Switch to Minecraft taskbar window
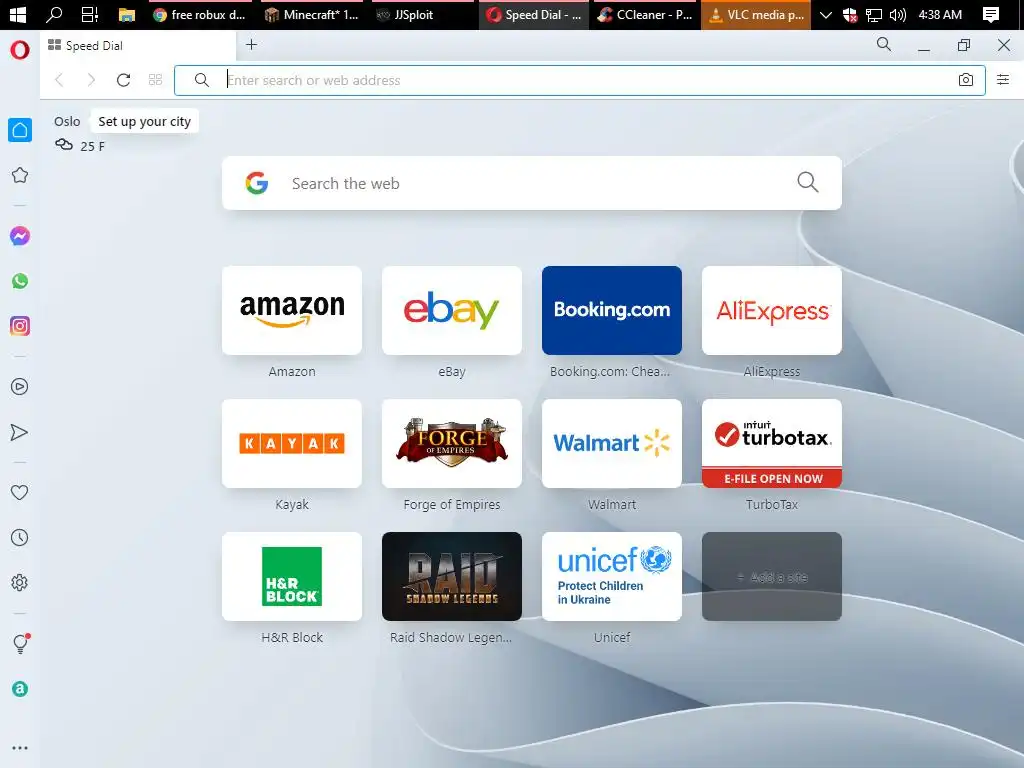 pyautogui.click(x=312, y=14)
